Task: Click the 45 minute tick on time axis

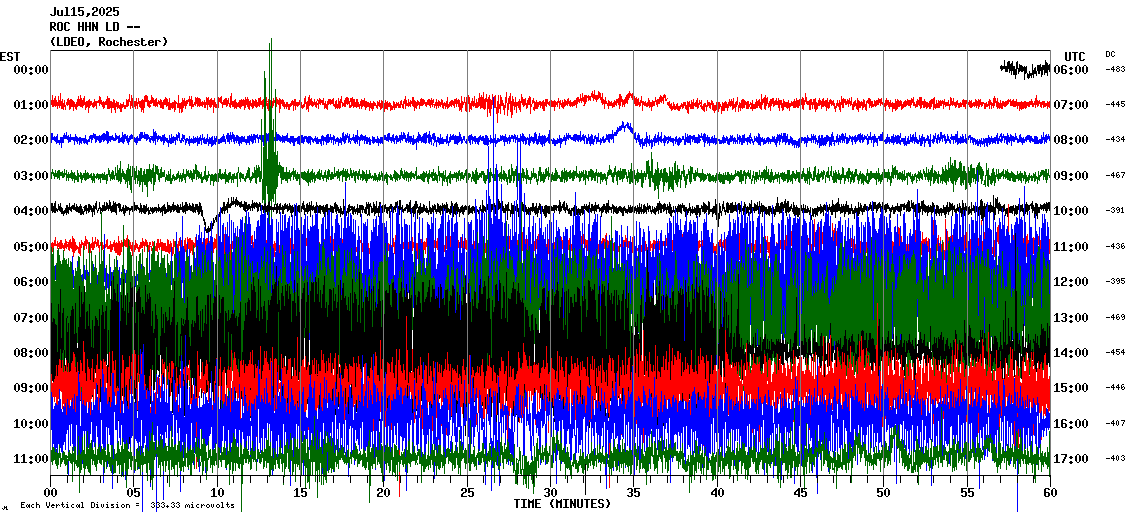Action: 800,493
